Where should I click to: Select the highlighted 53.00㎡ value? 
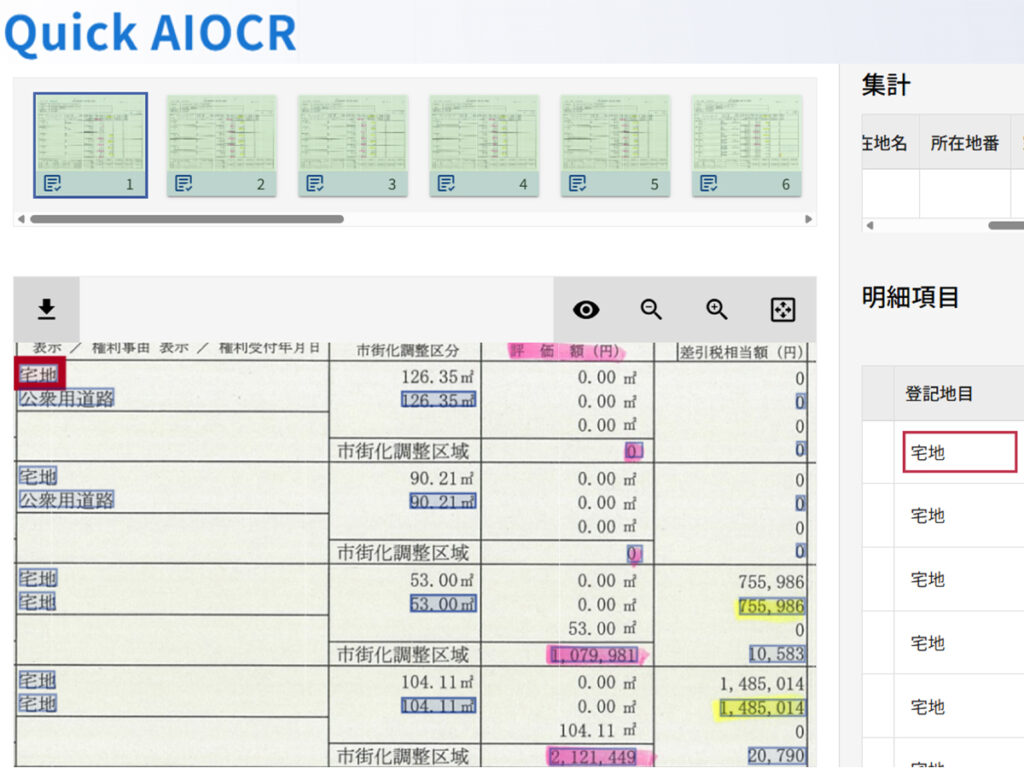(x=443, y=603)
